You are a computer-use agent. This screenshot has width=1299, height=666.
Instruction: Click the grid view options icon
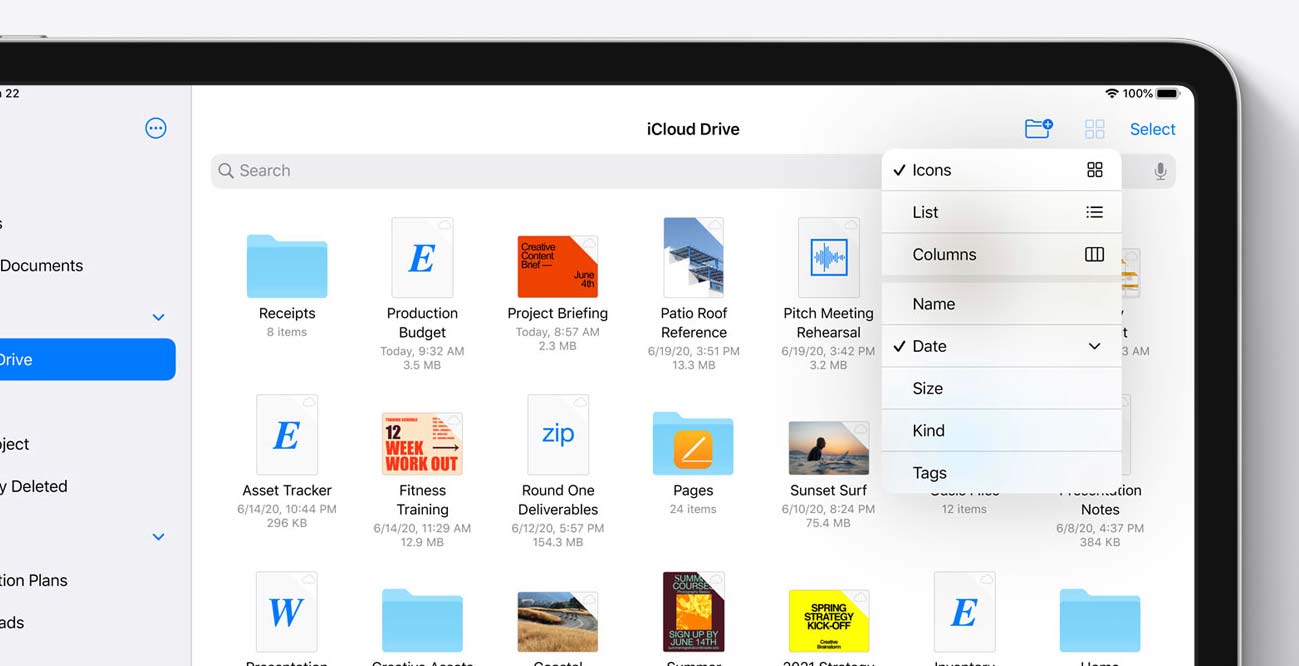coord(1095,129)
